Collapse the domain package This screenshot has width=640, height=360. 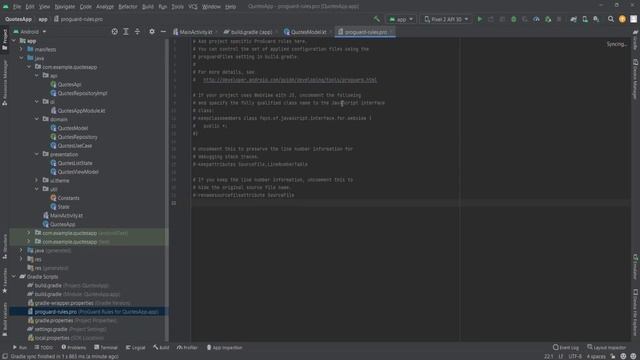click(37, 119)
